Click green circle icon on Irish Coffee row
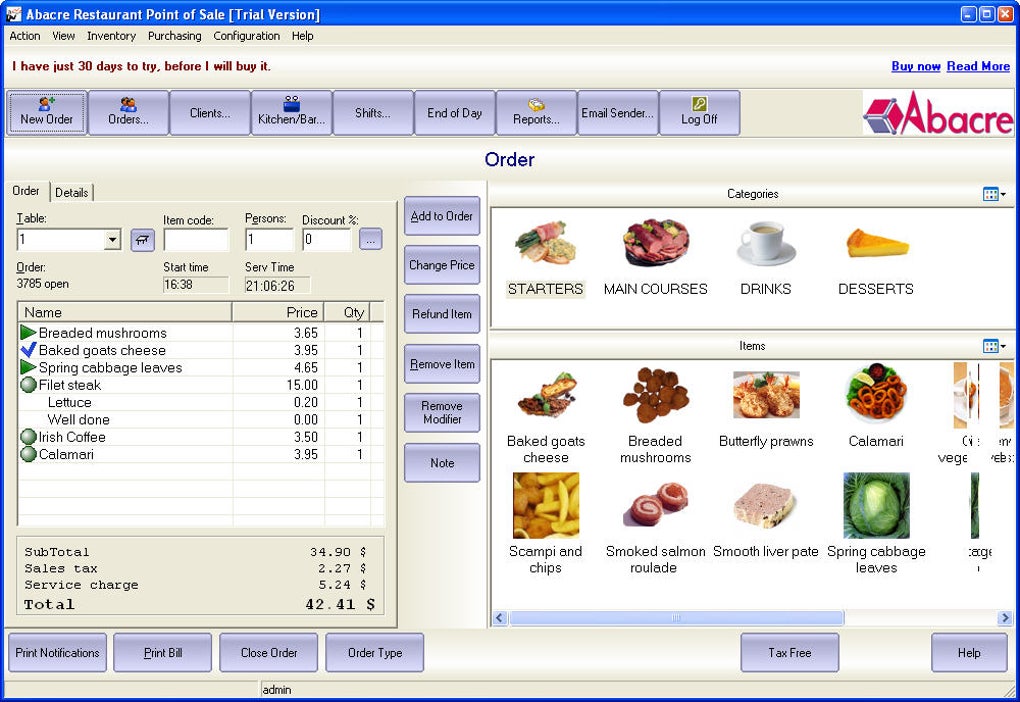This screenshot has height=702, width=1020. [x=28, y=437]
